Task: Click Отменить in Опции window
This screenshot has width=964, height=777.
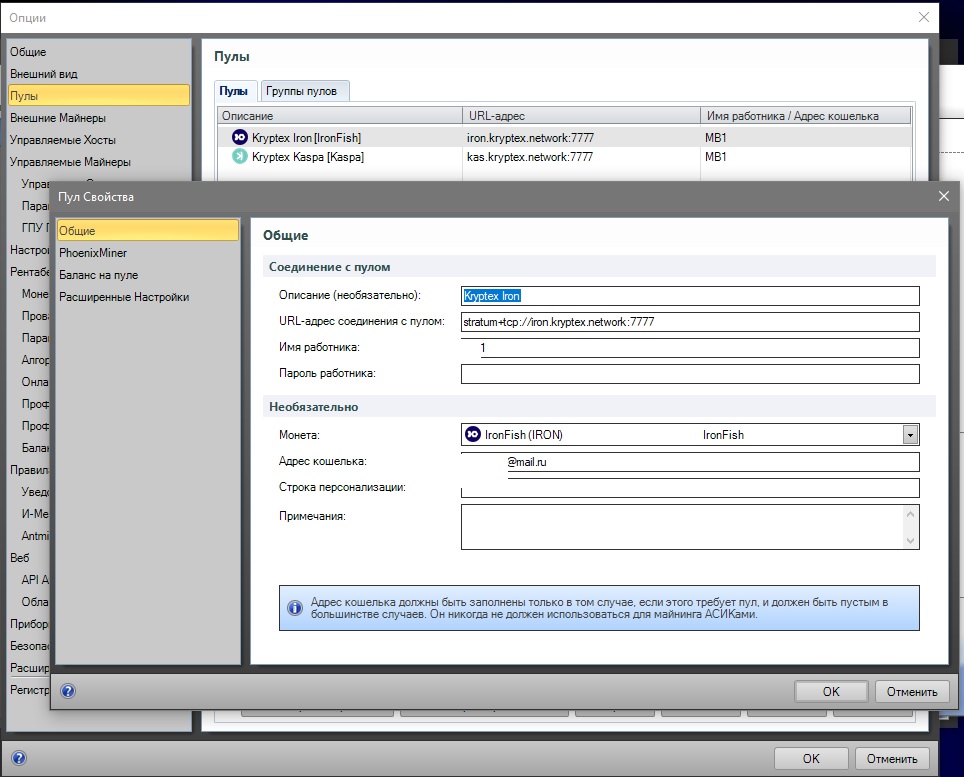Action: tap(892, 759)
